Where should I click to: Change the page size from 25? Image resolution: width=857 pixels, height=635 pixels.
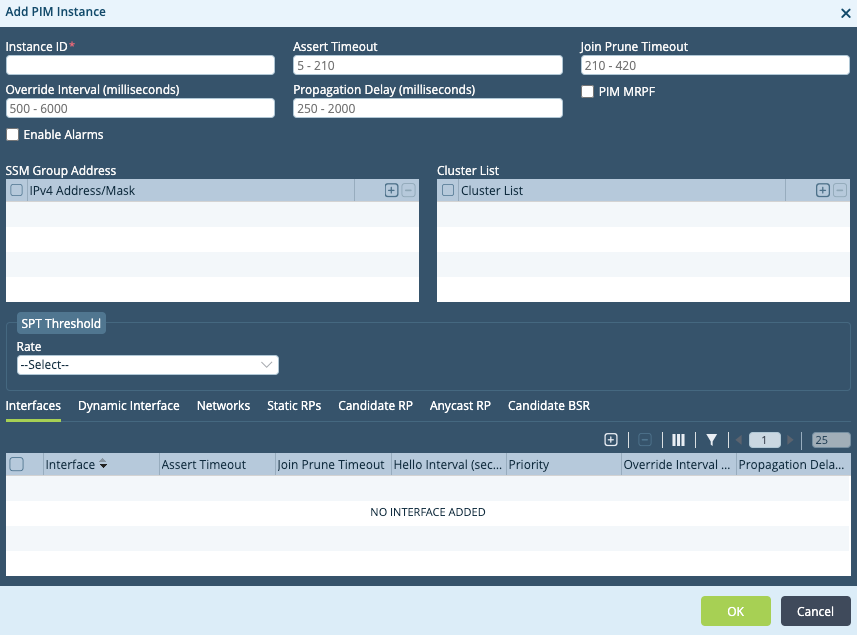(825, 439)
